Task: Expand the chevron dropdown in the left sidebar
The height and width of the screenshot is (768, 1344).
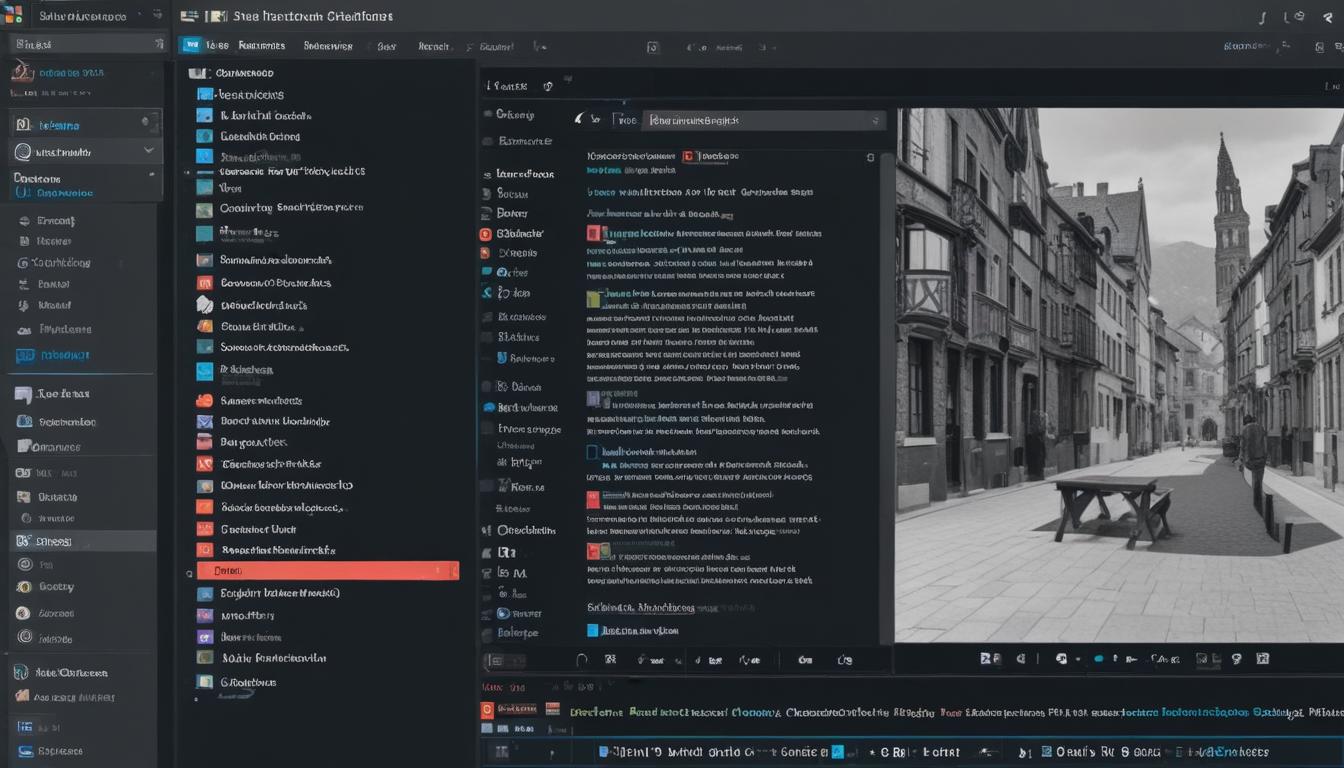Action: pos(149,151)
